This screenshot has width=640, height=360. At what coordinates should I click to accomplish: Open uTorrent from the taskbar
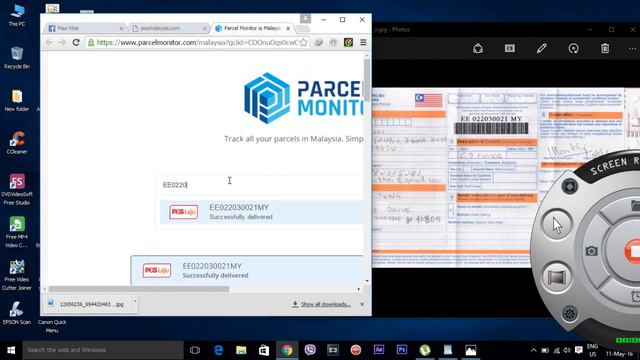point(424,350)
